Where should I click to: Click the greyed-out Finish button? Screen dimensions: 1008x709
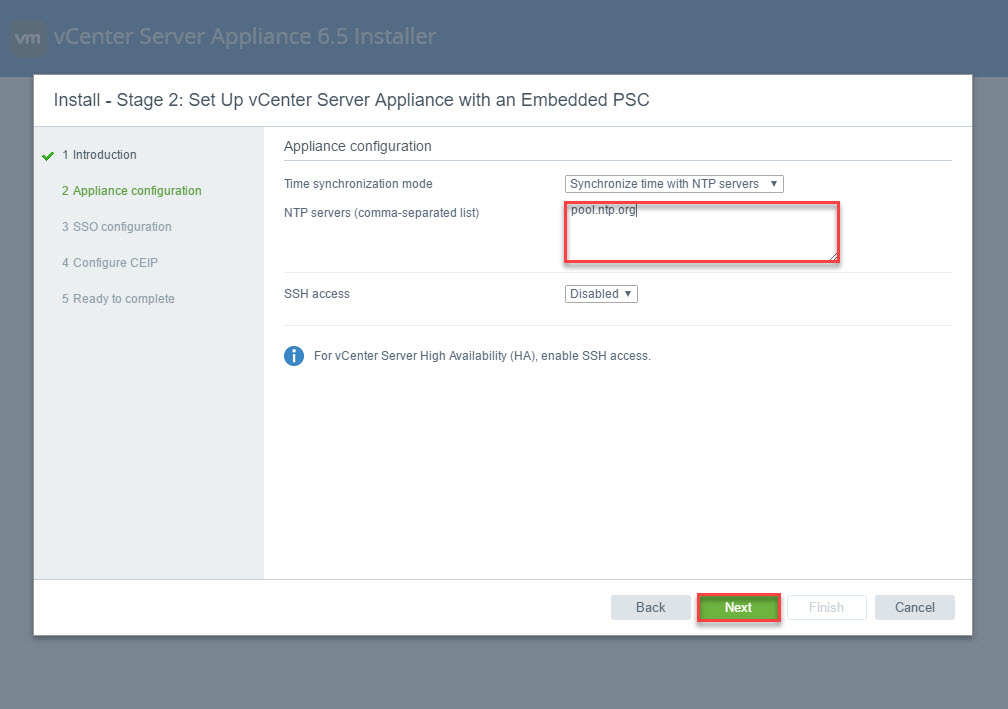point(826,607)
